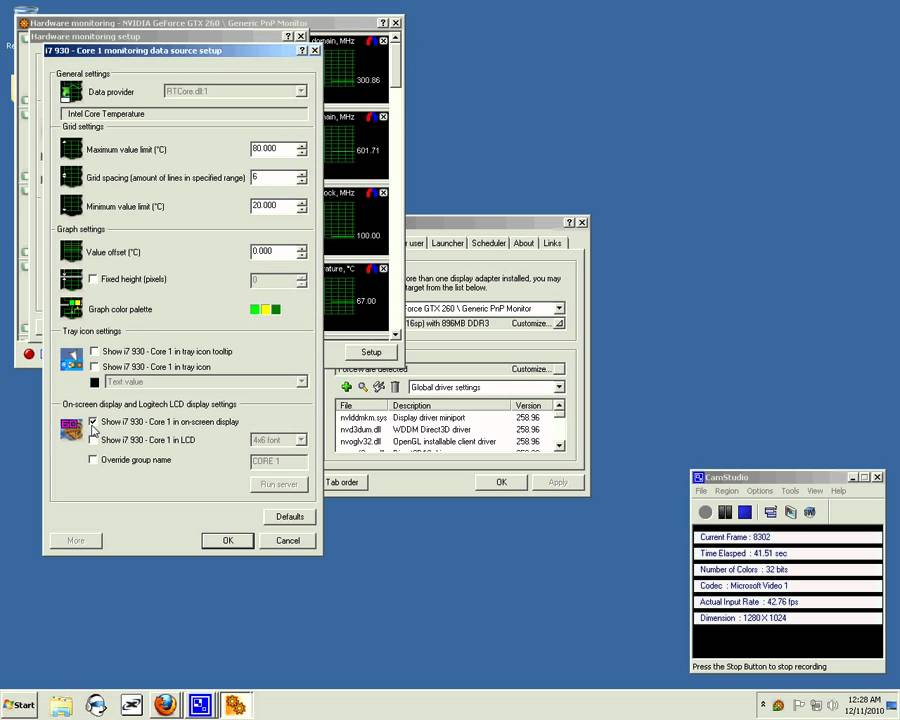Open CamStudio Region menu
Screen dimensions: 900x720
(727, 491)
